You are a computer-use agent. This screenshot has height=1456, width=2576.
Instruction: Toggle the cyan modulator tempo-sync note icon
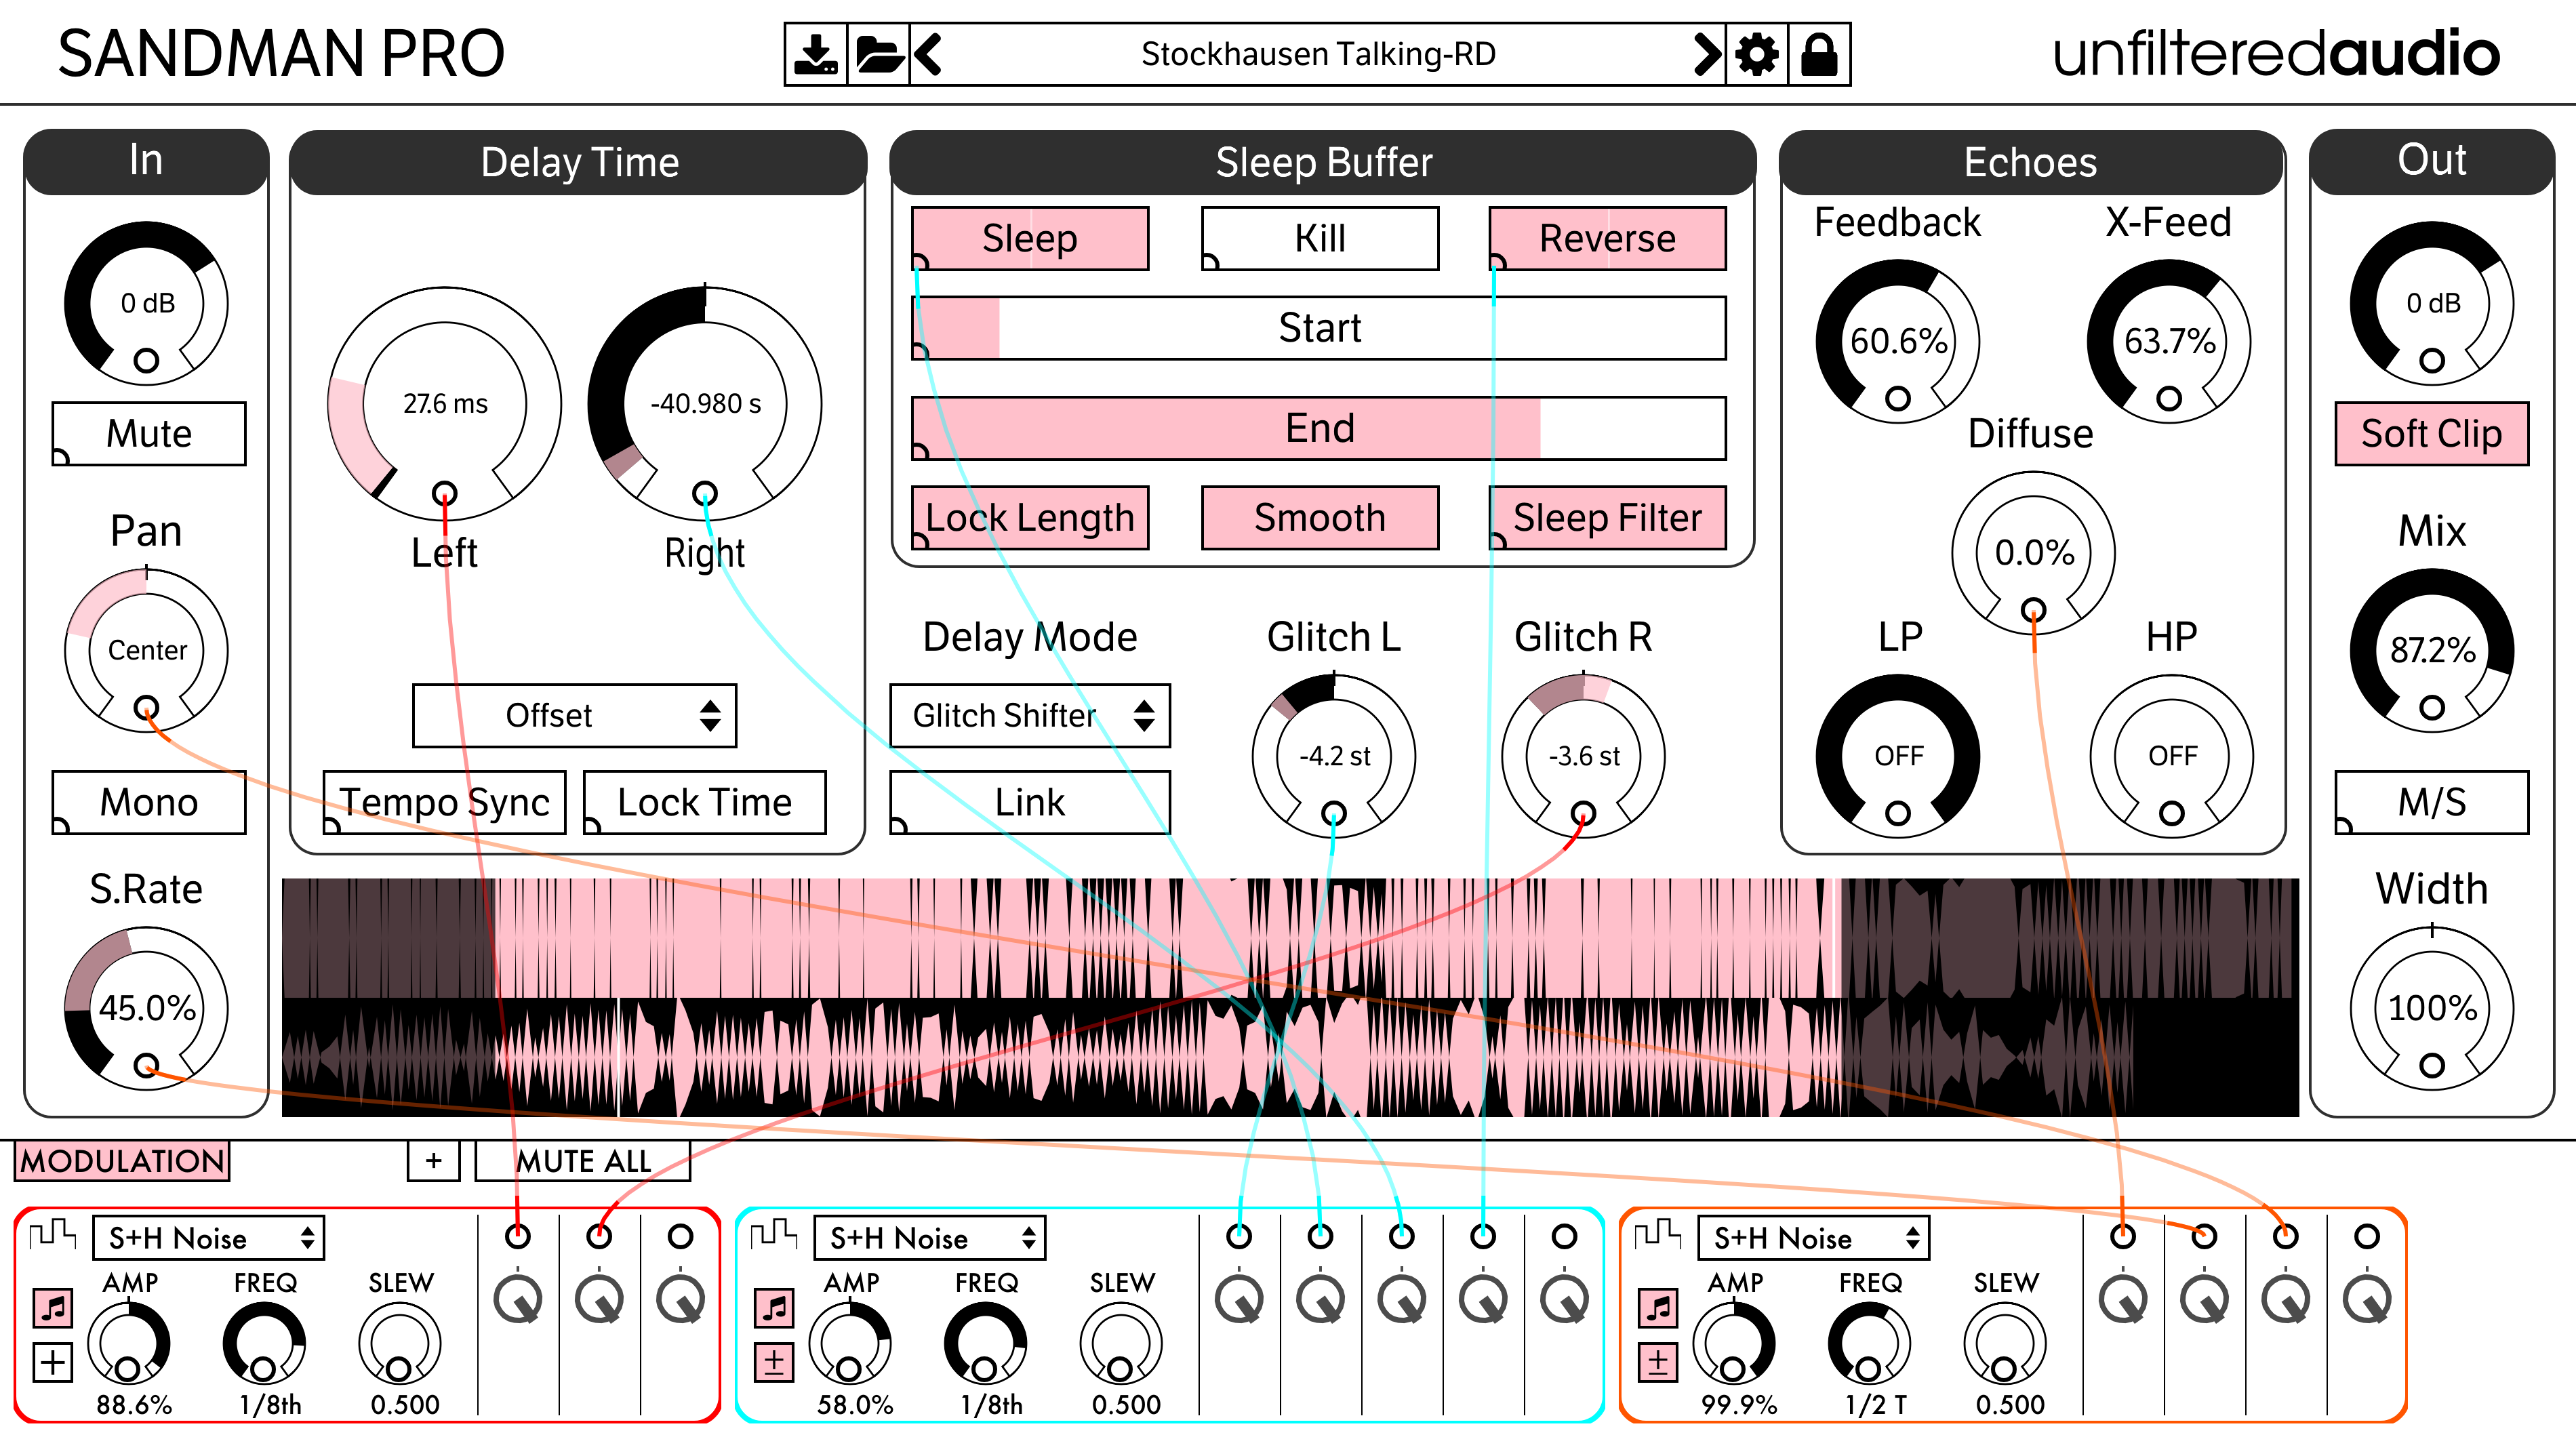(x=774, y=1307)
